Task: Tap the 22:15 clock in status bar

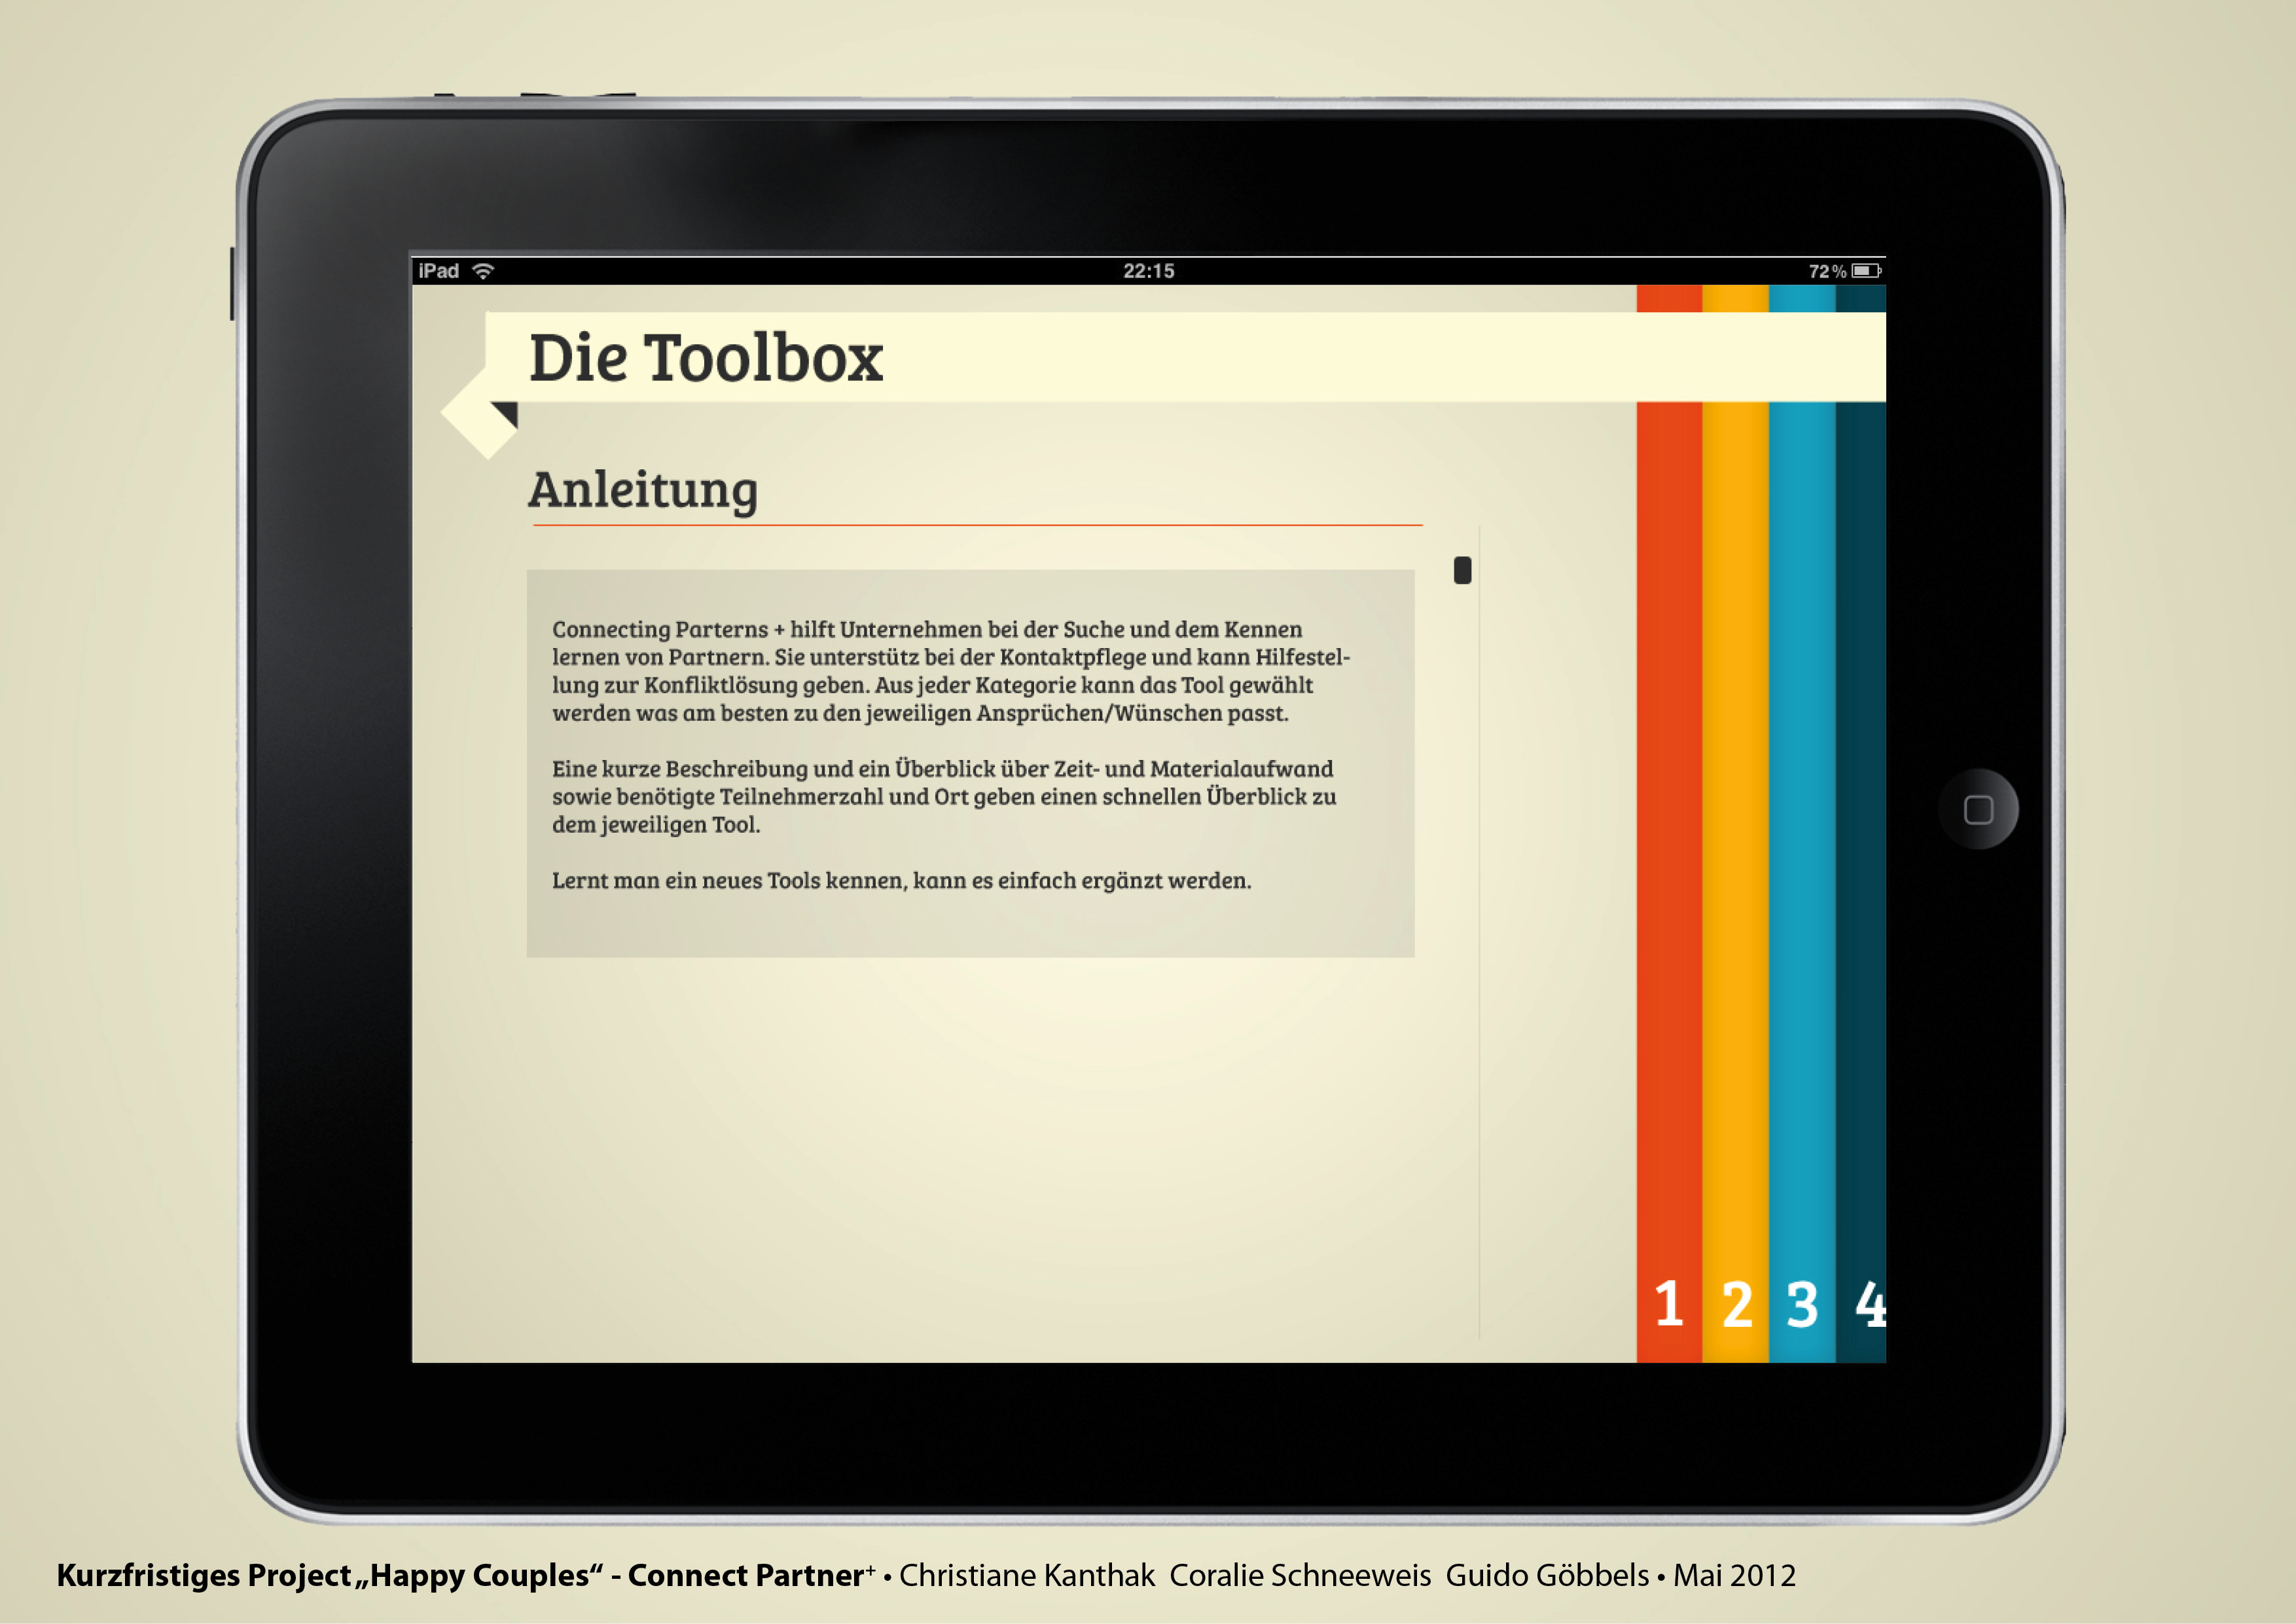Action: click(1148, 271)
